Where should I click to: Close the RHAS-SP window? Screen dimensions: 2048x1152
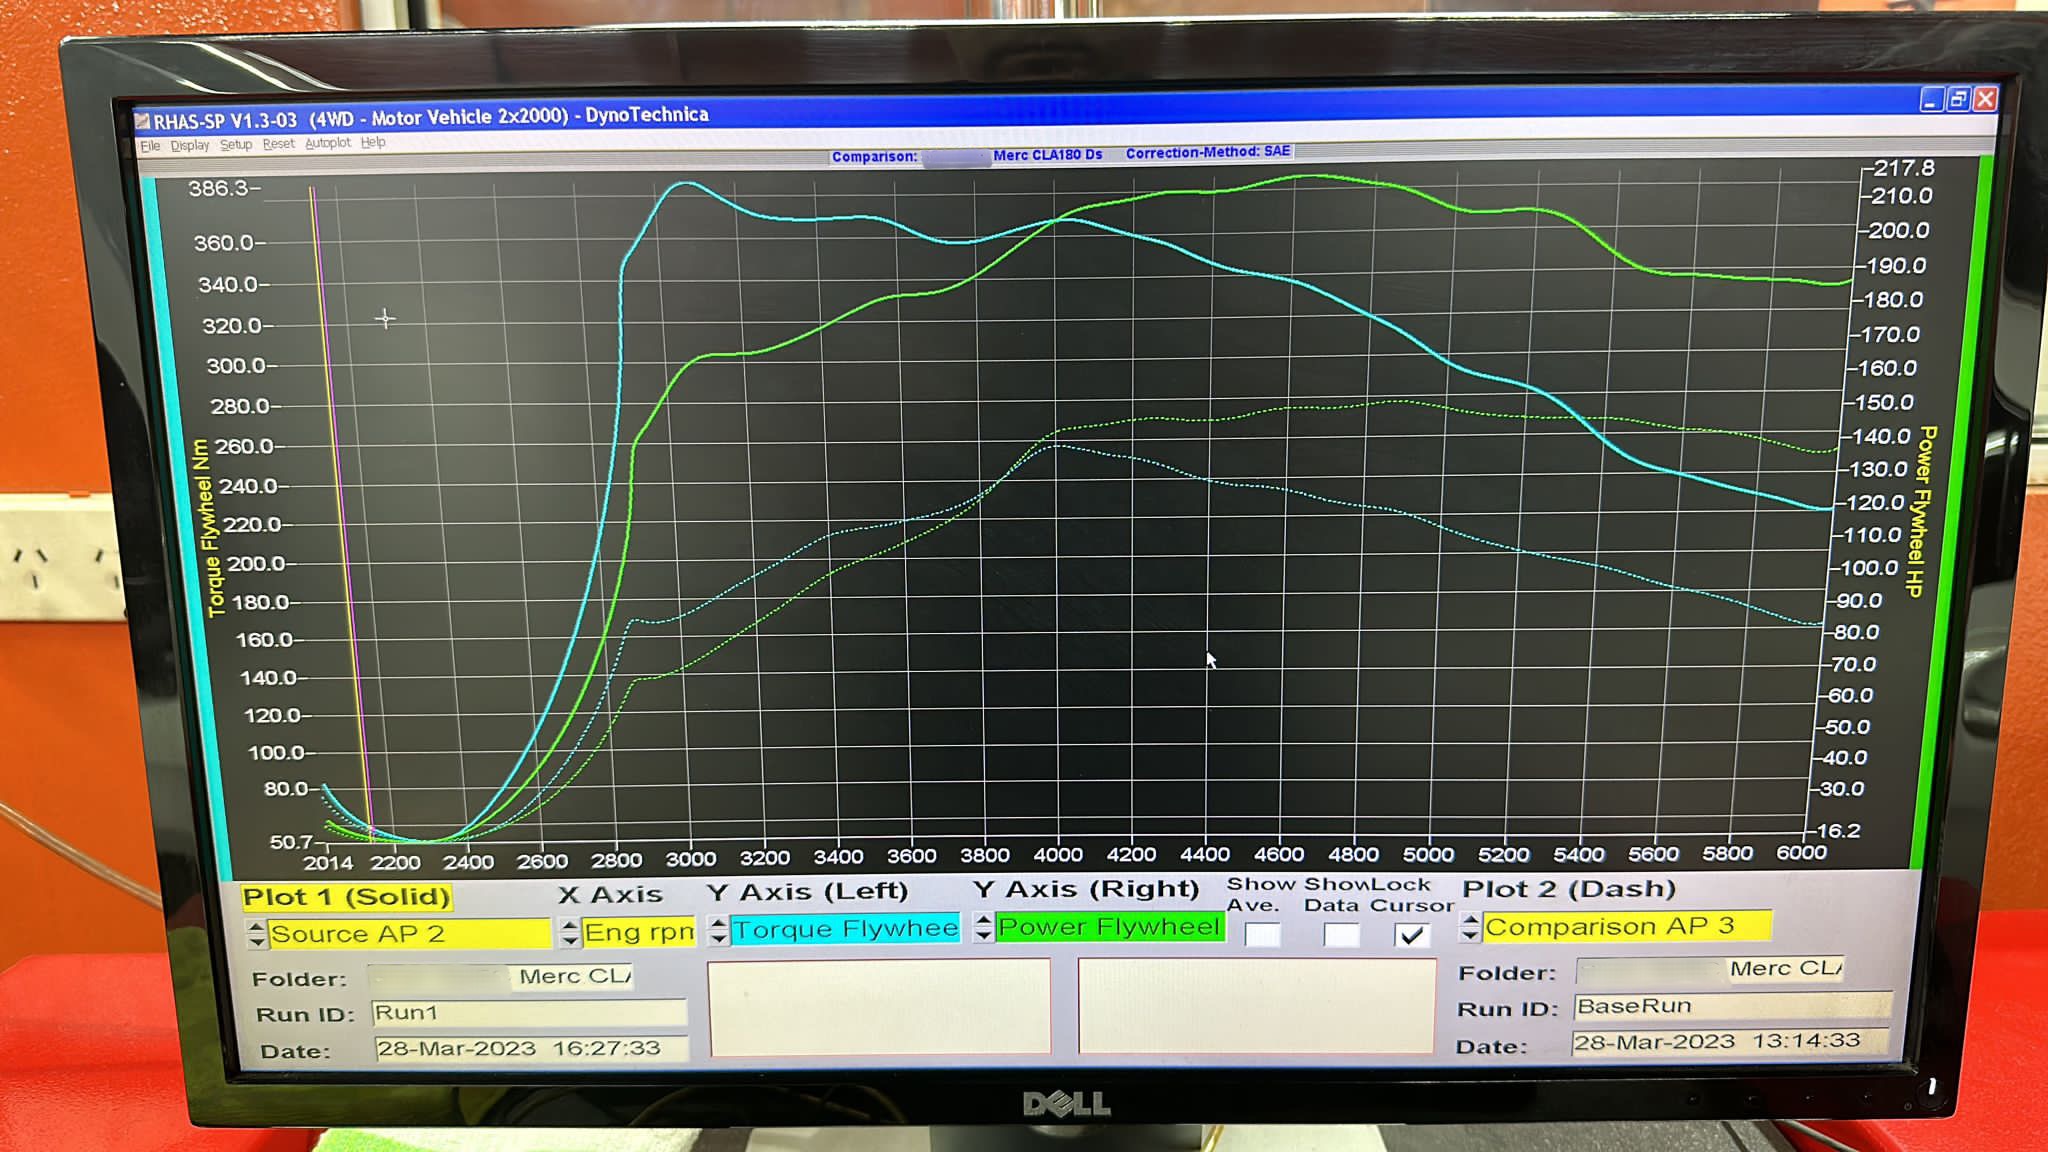1985,99
